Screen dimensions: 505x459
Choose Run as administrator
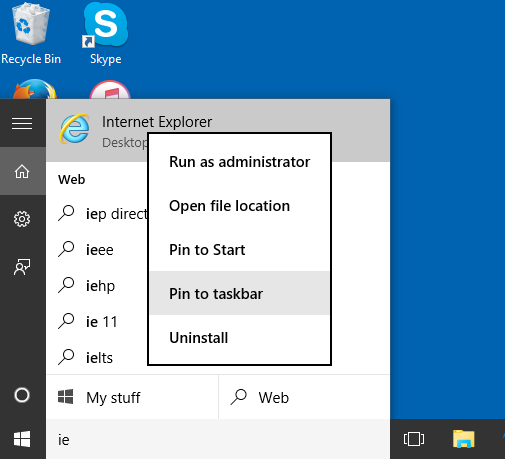(239, 162)
